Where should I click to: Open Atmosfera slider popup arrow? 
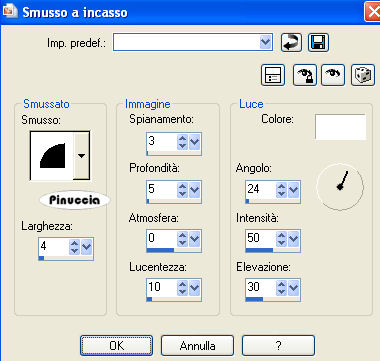[194, 239]
